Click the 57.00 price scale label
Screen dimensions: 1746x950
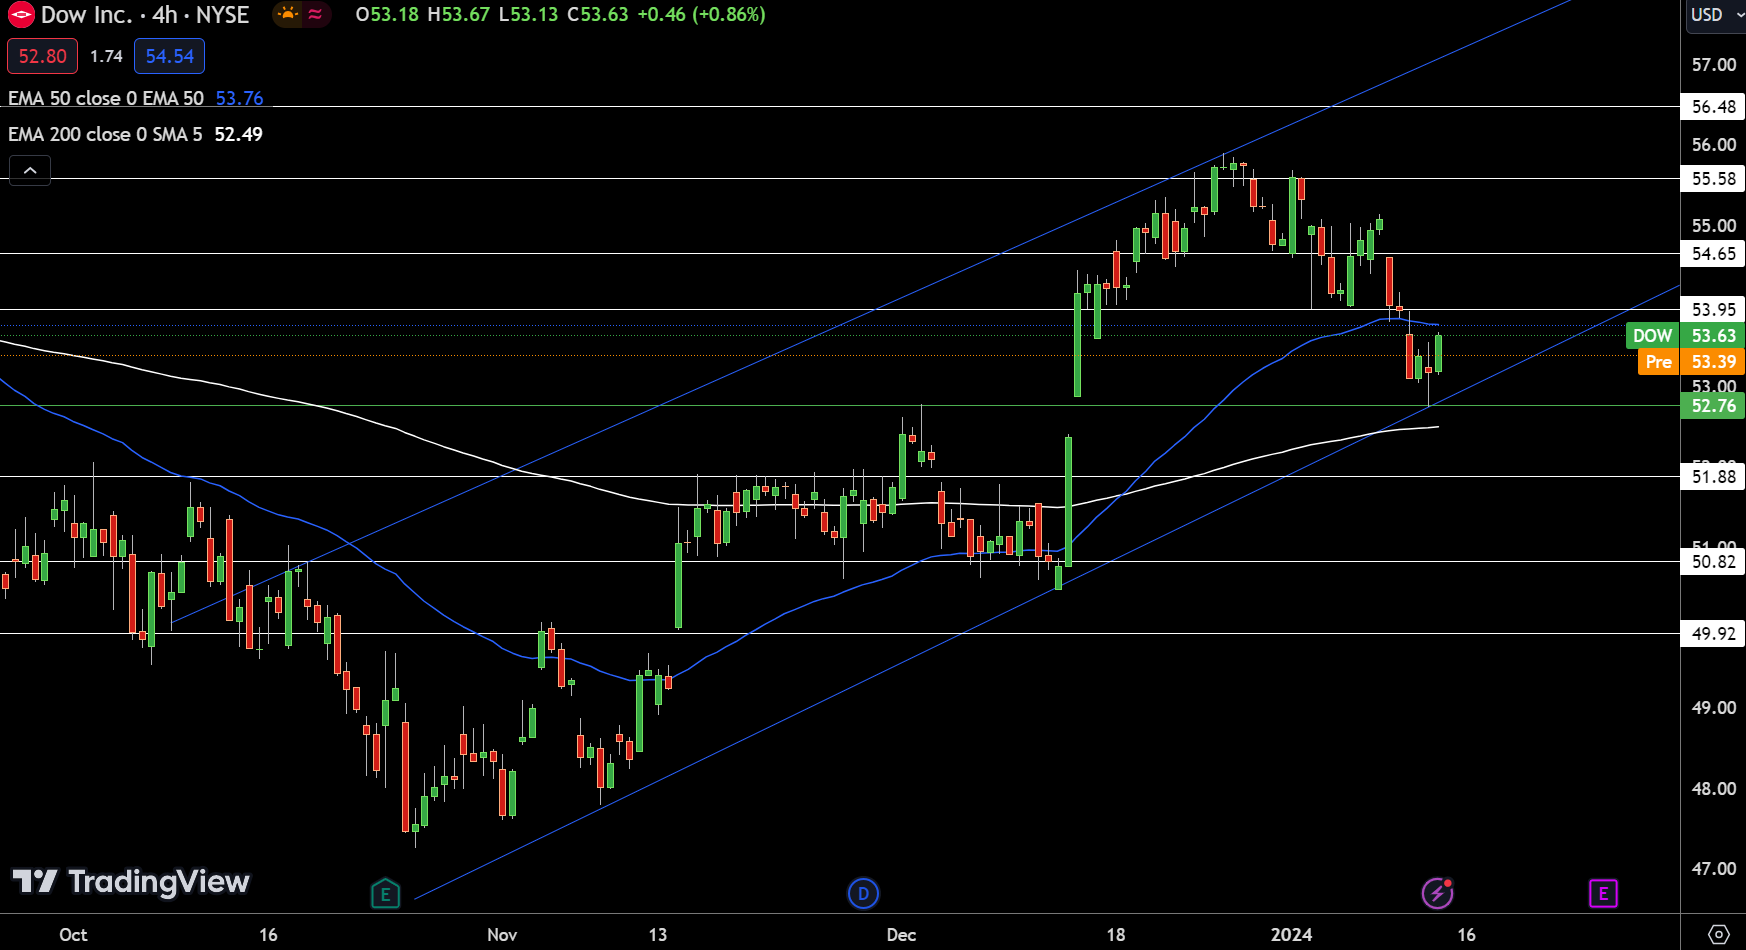pos(1714,65)
